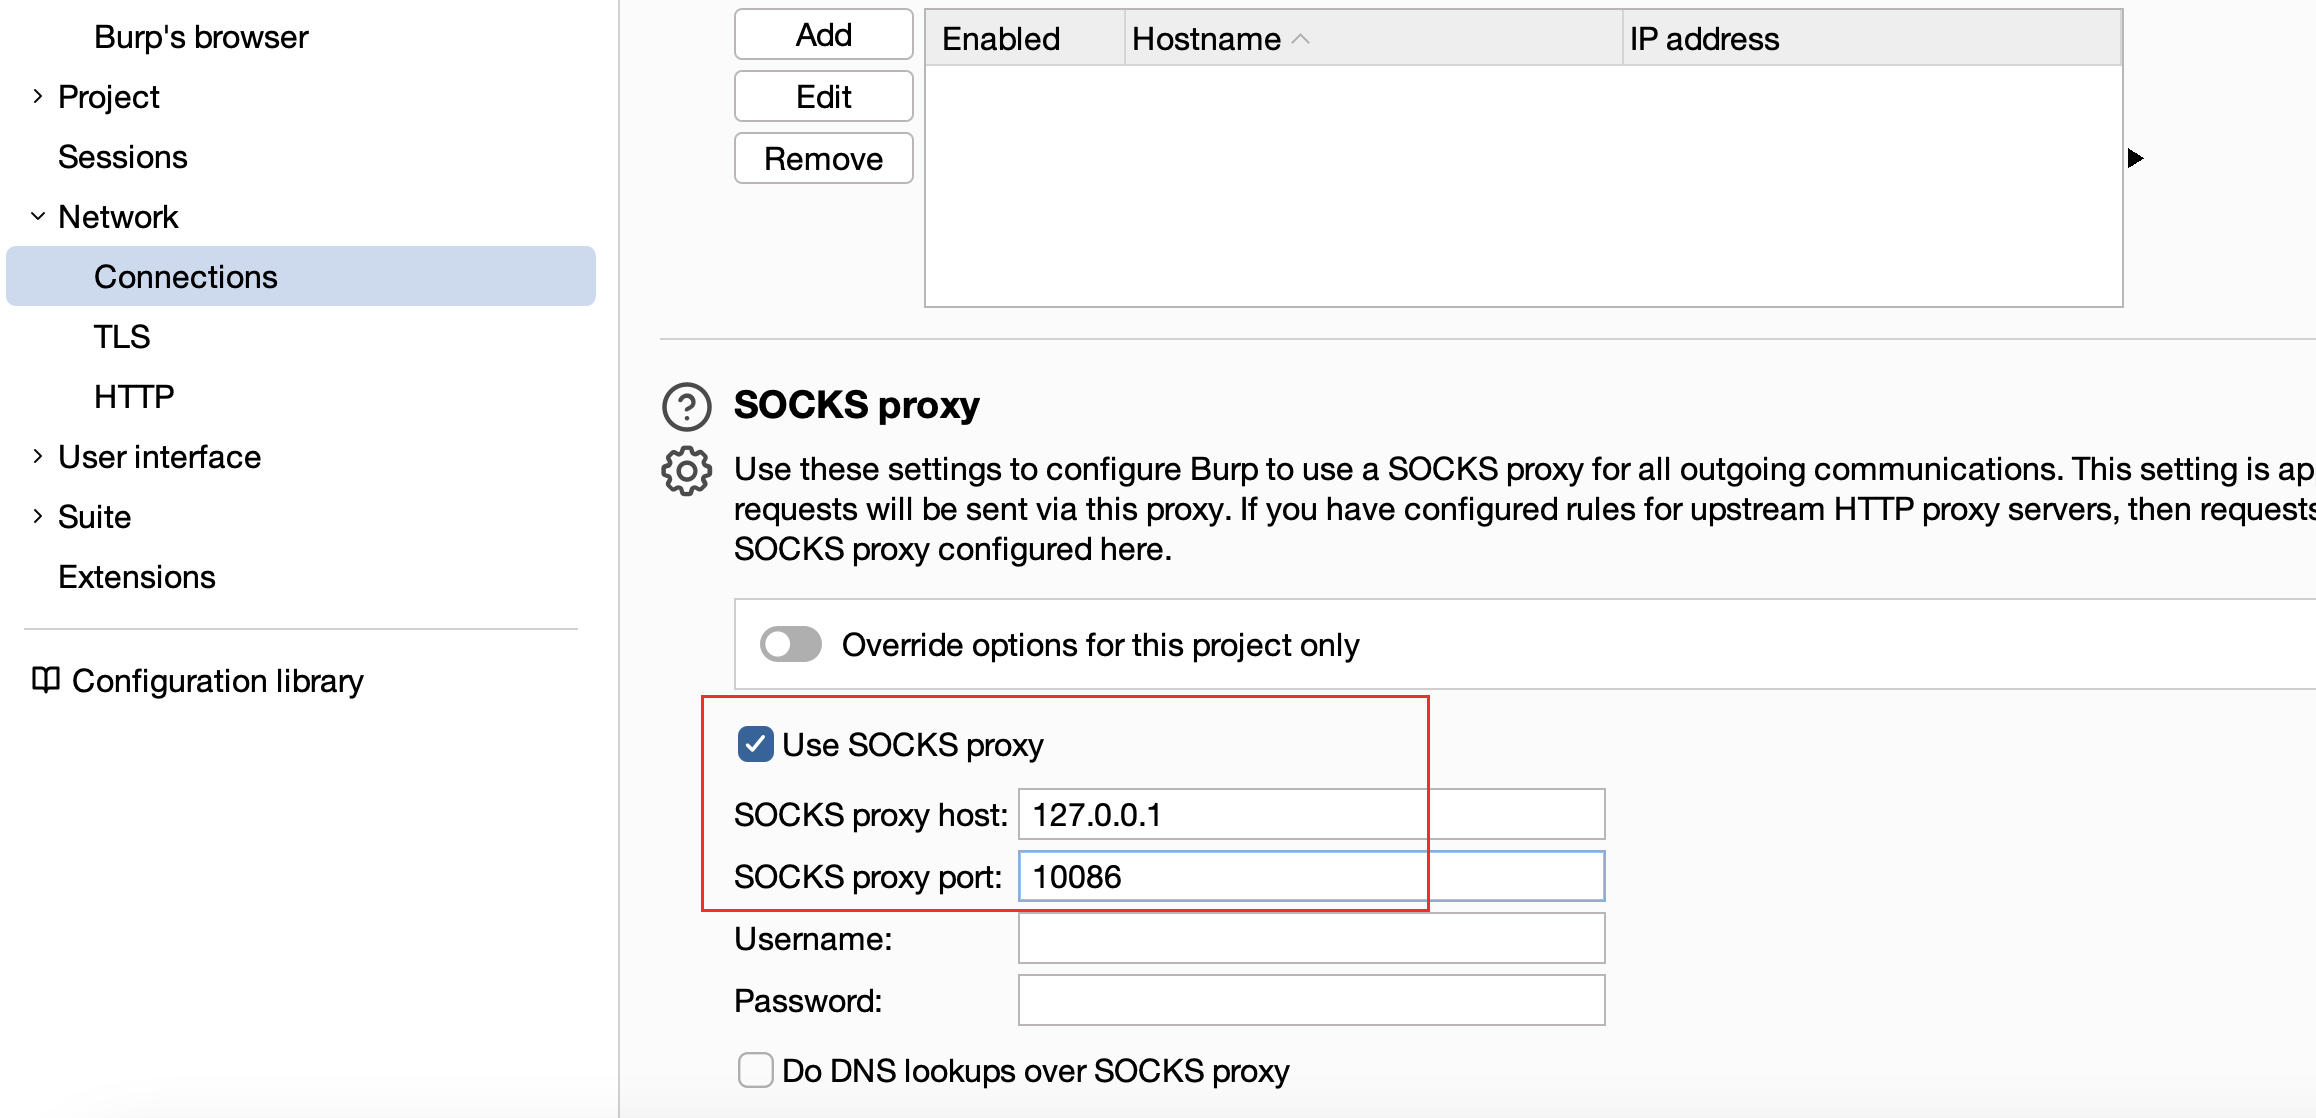The height and width of the screenshot is (1118, 2316).
Task: Uncheck the Use SOCKS proxy checkbox
Action: click(755, 745)
